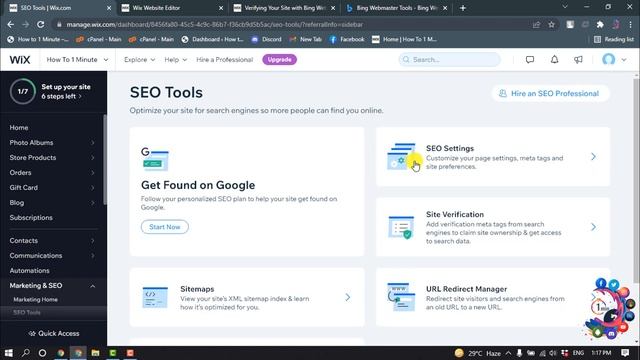
Task: Click the share page icon in address bar
Action: (x=536, y=24)
